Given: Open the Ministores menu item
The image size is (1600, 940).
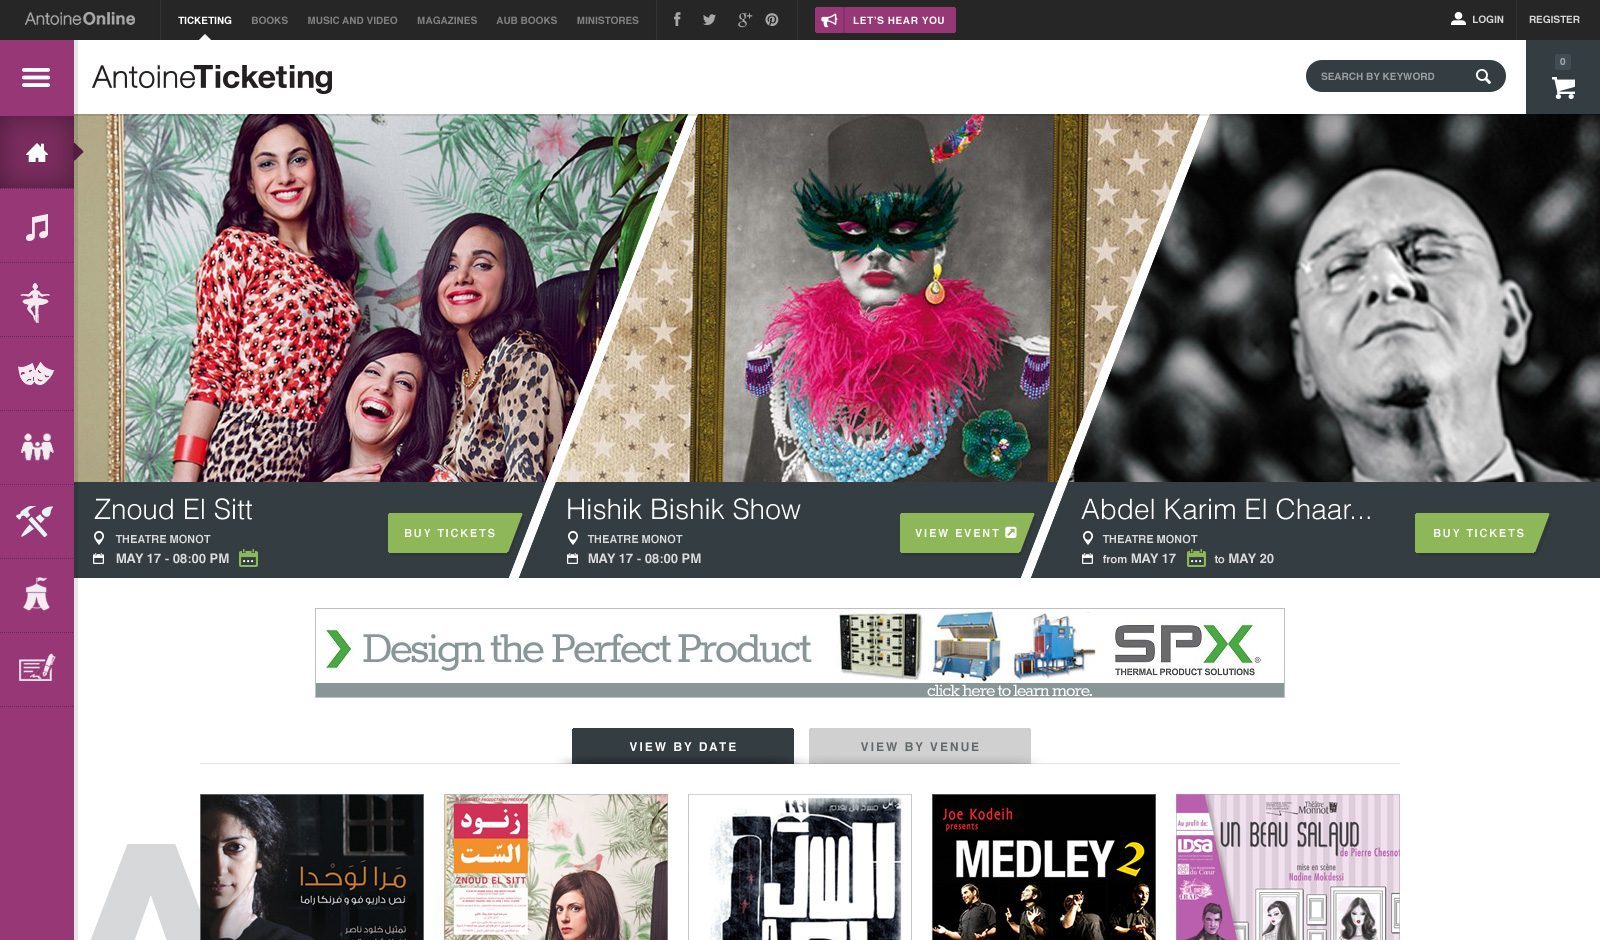Looking at the screenshot, I should click(608, 20).
